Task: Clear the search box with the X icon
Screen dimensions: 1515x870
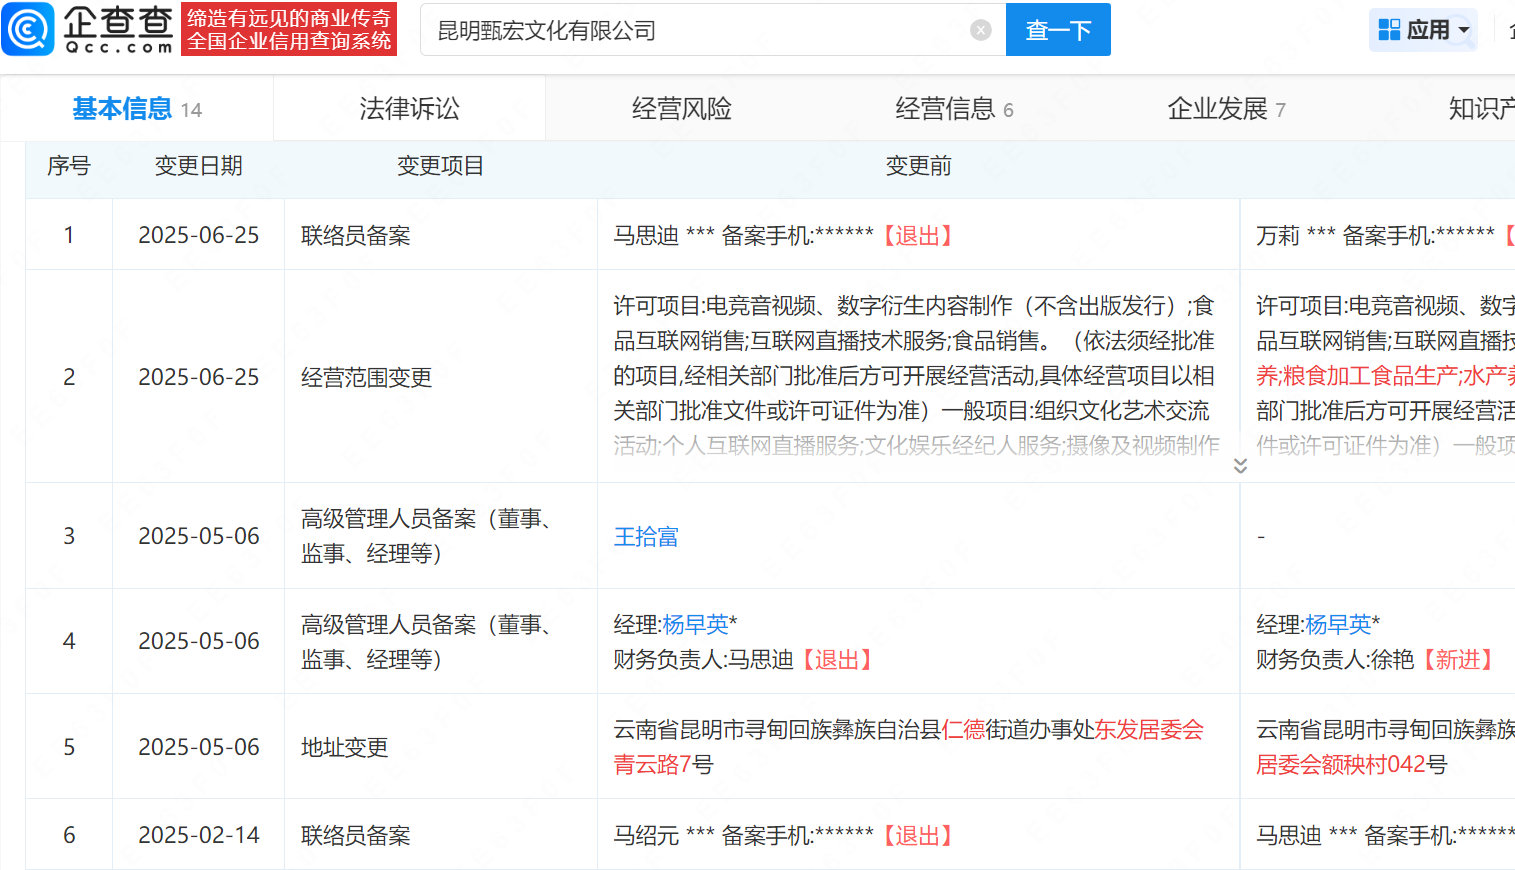Action: (x=981, y=30)
